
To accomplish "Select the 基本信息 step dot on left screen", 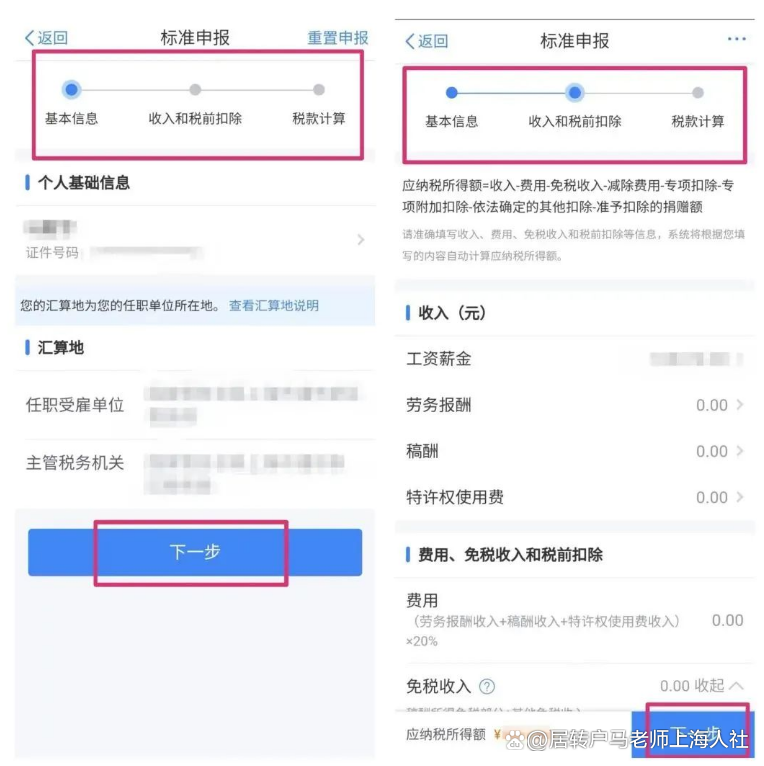I will (71, 89).
